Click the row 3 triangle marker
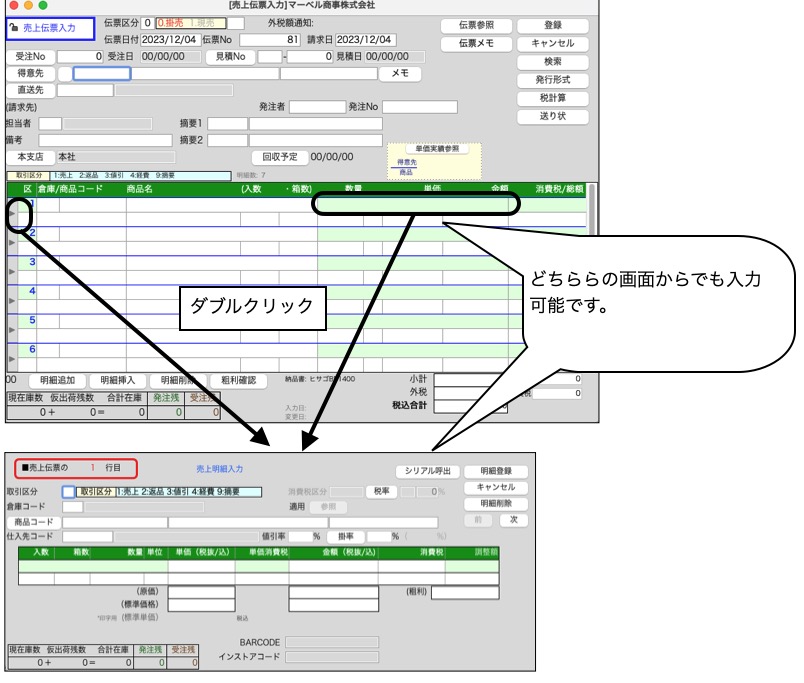Screen dimensions: 804x683 click(12, 271)
